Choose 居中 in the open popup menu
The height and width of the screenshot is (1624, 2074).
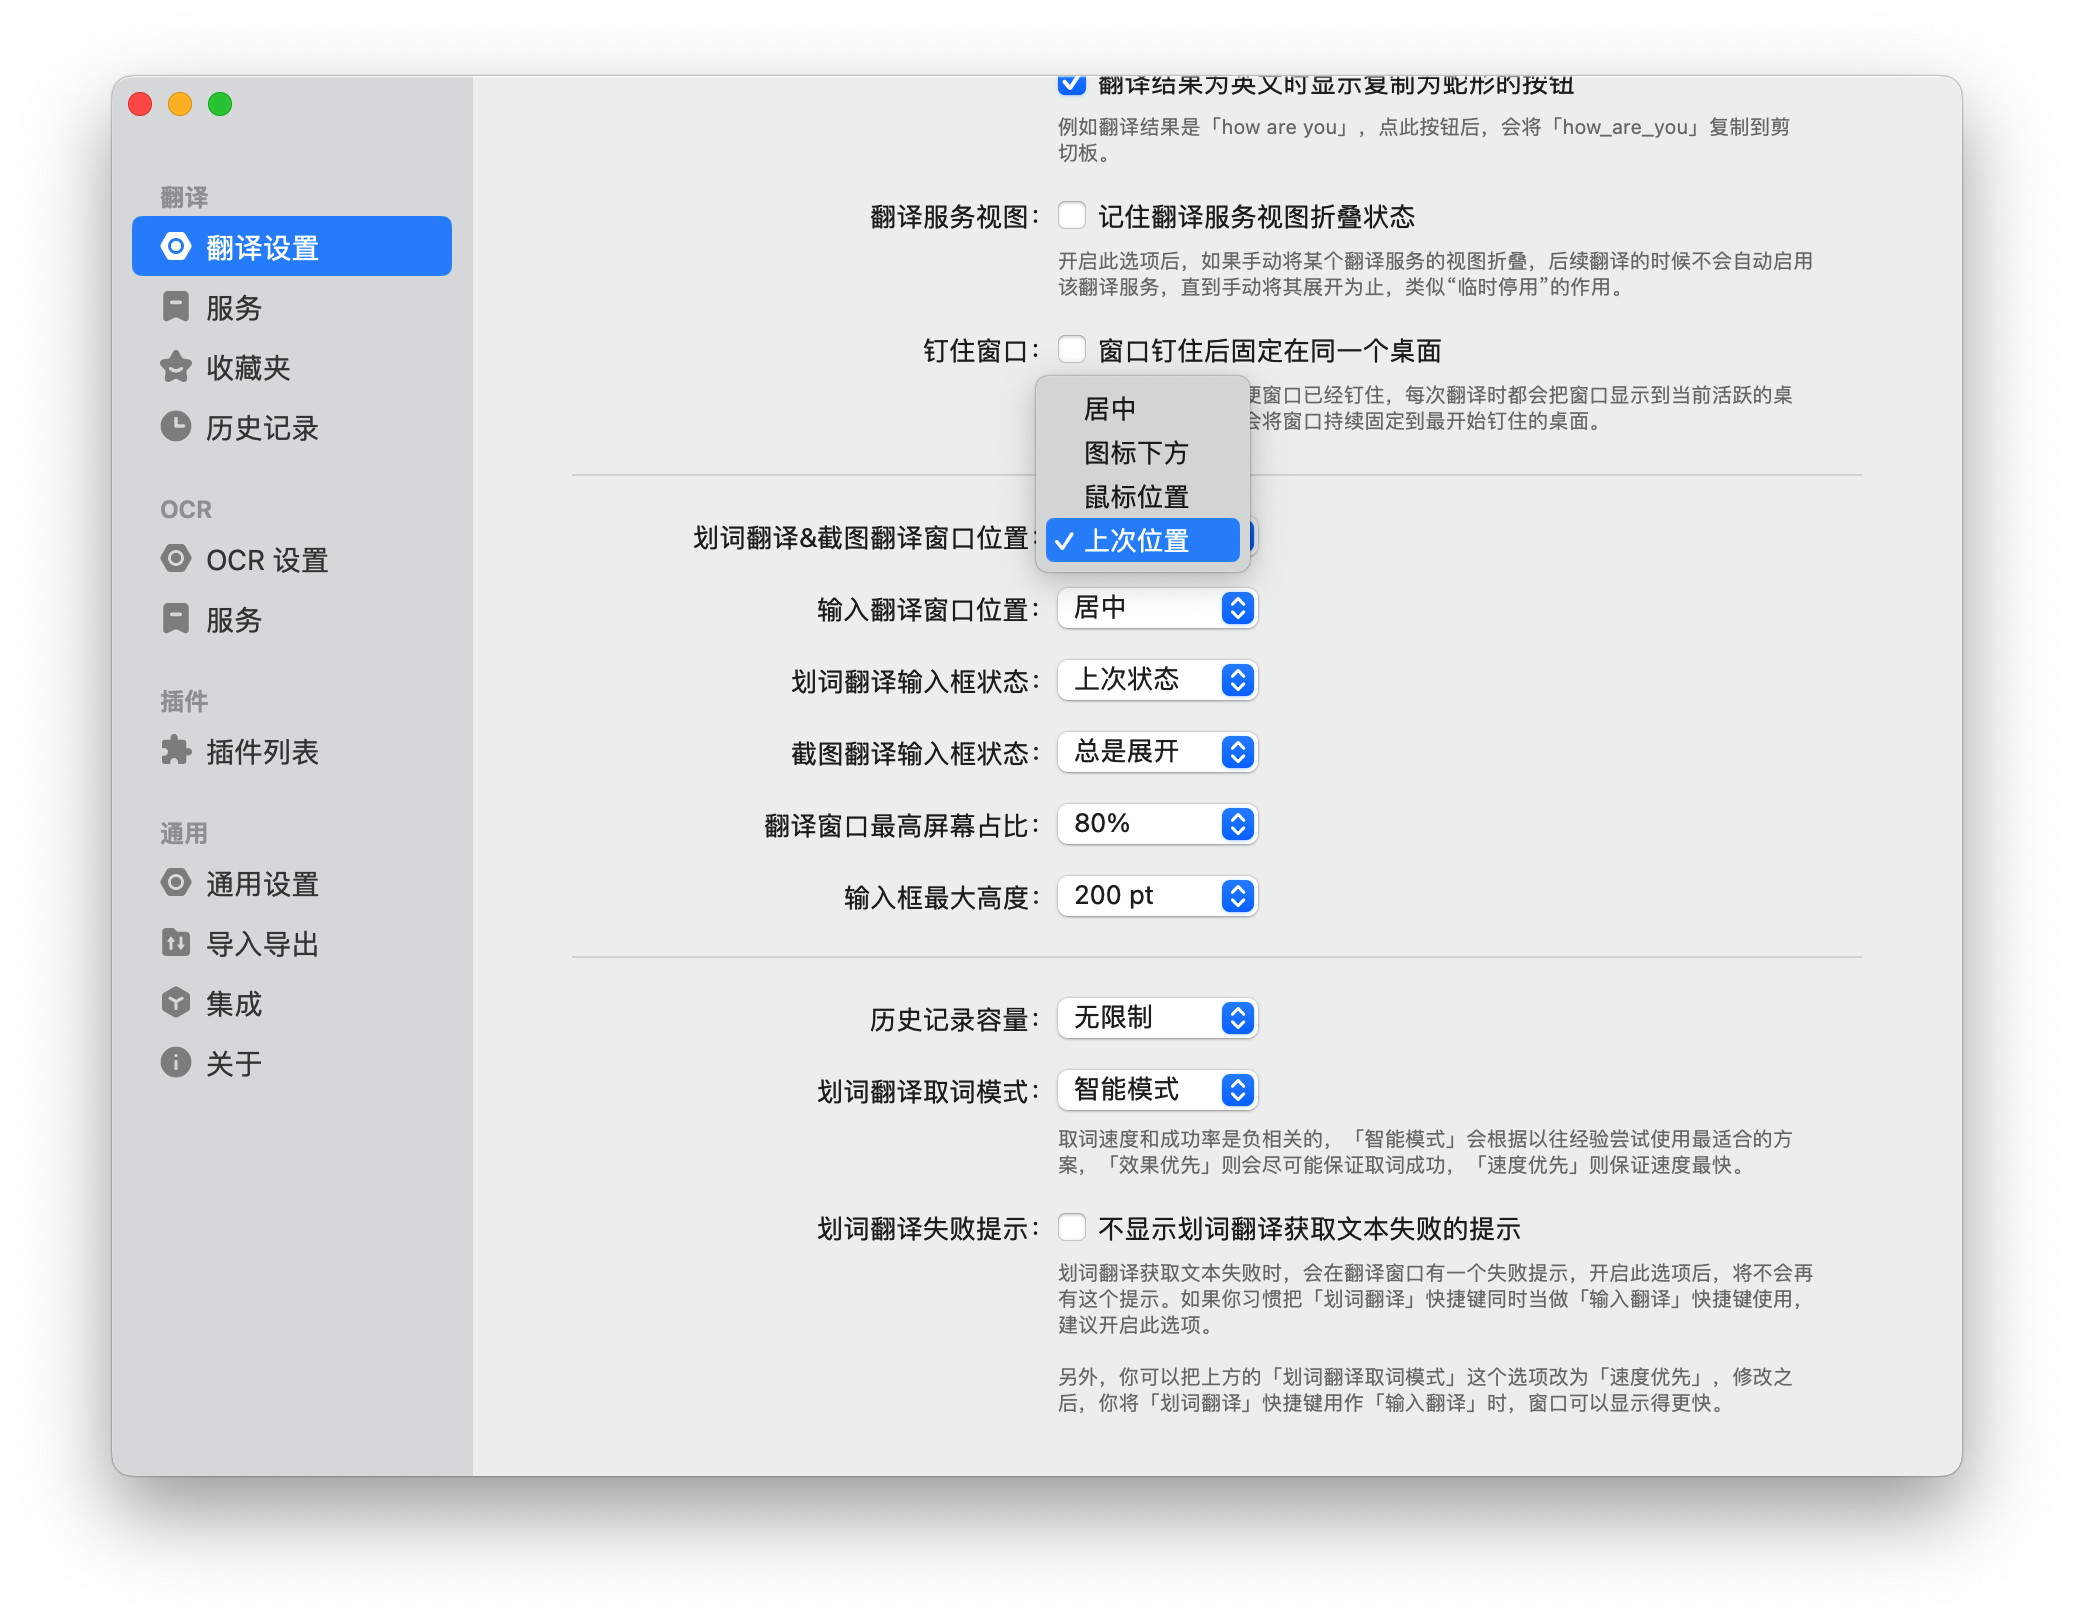click(x=1110, y=409)
